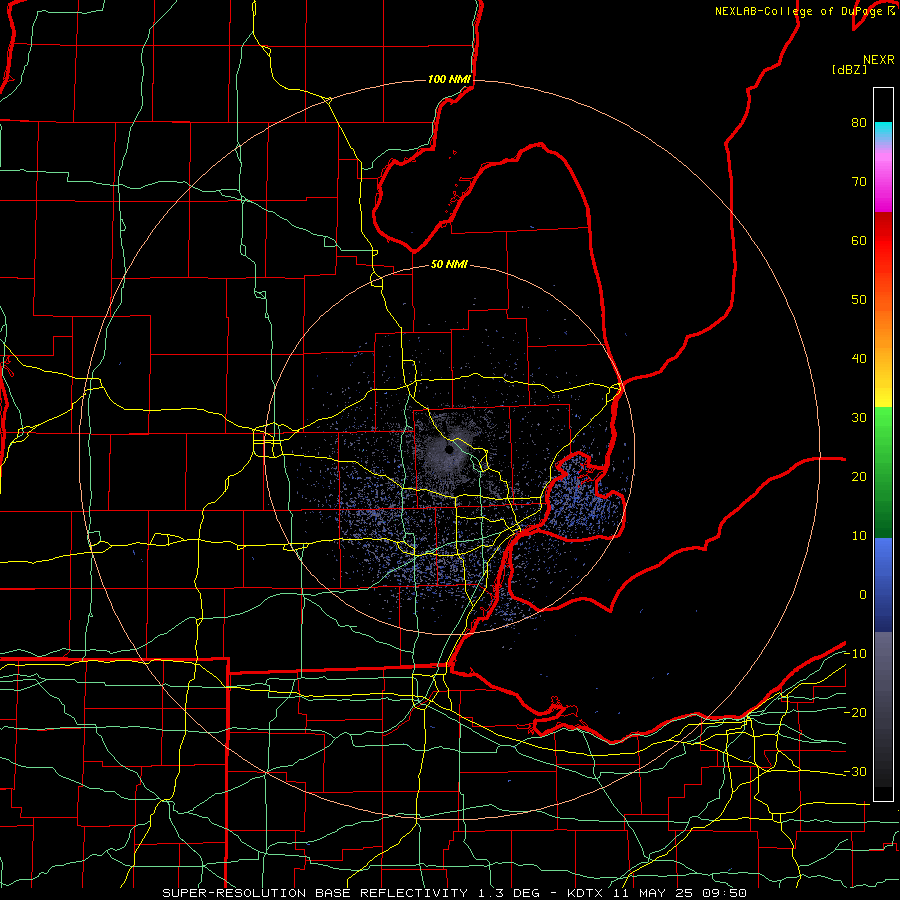
Task: Click the [dBZ] unit label
Action: coord(850,69)
